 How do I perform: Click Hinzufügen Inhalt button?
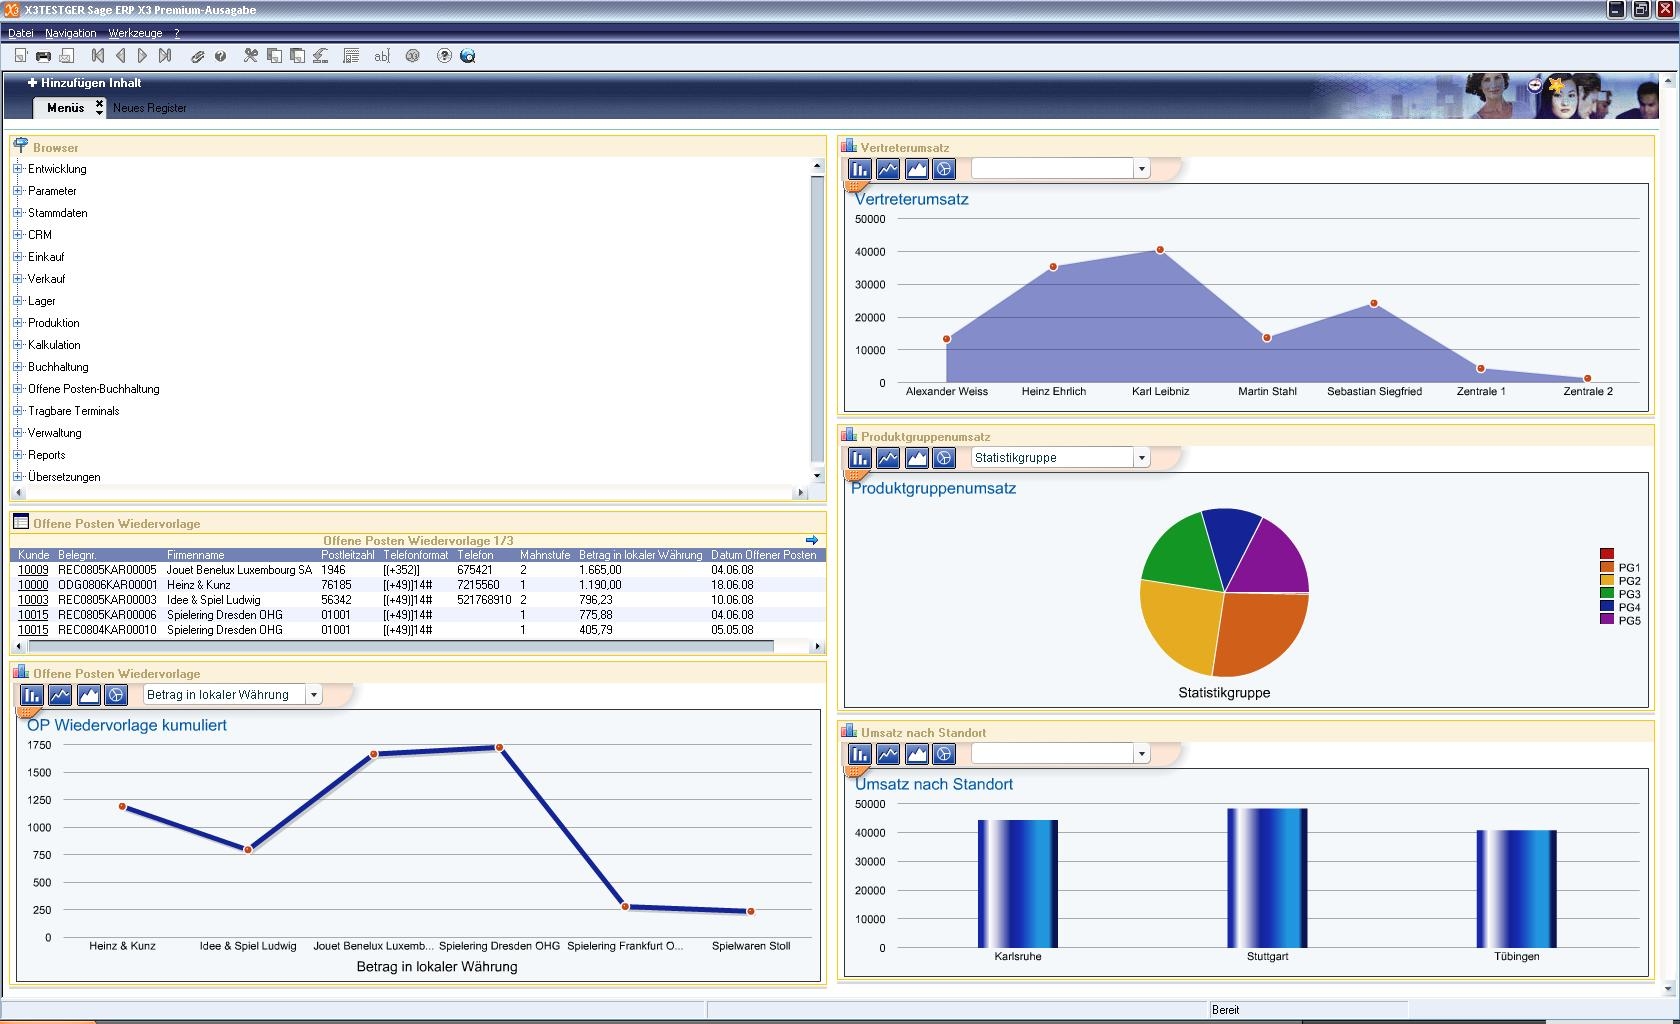(x=85, y=83)
